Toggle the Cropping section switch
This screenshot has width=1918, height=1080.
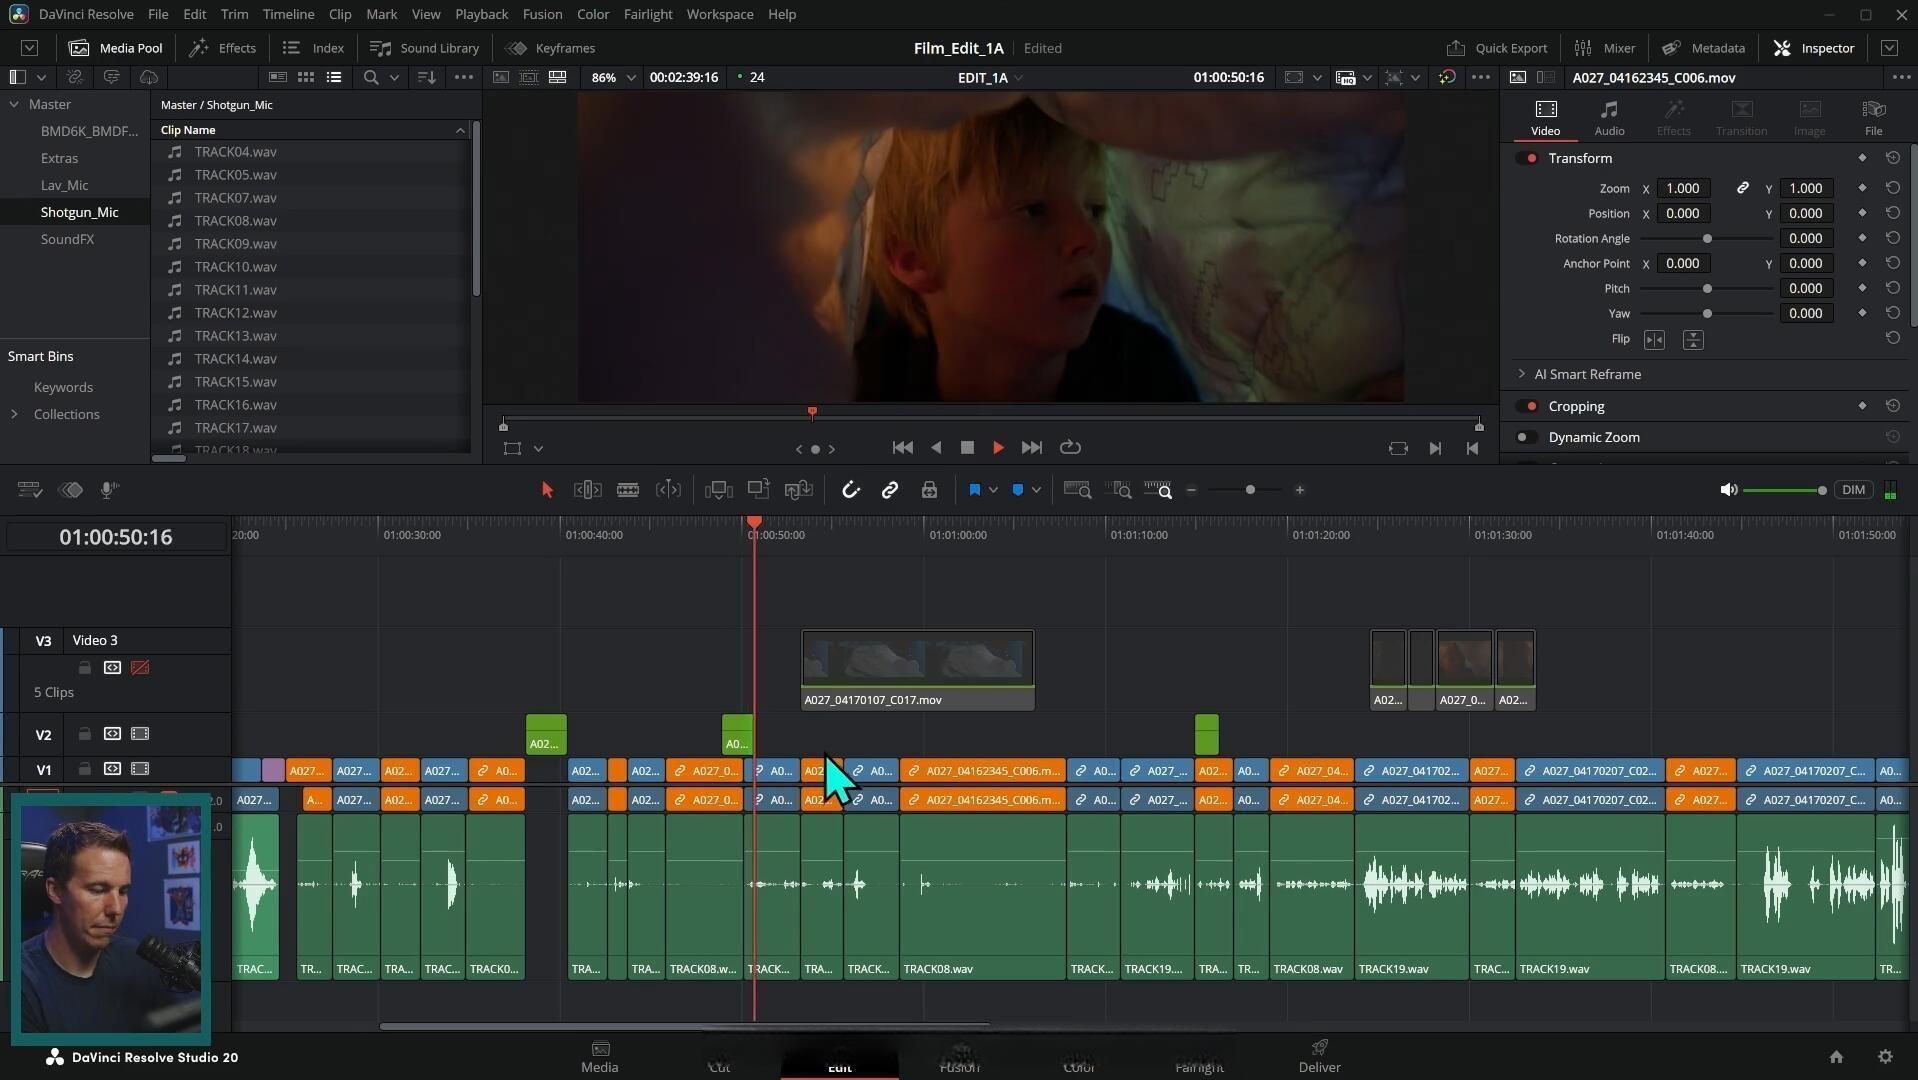(1527, 406)
